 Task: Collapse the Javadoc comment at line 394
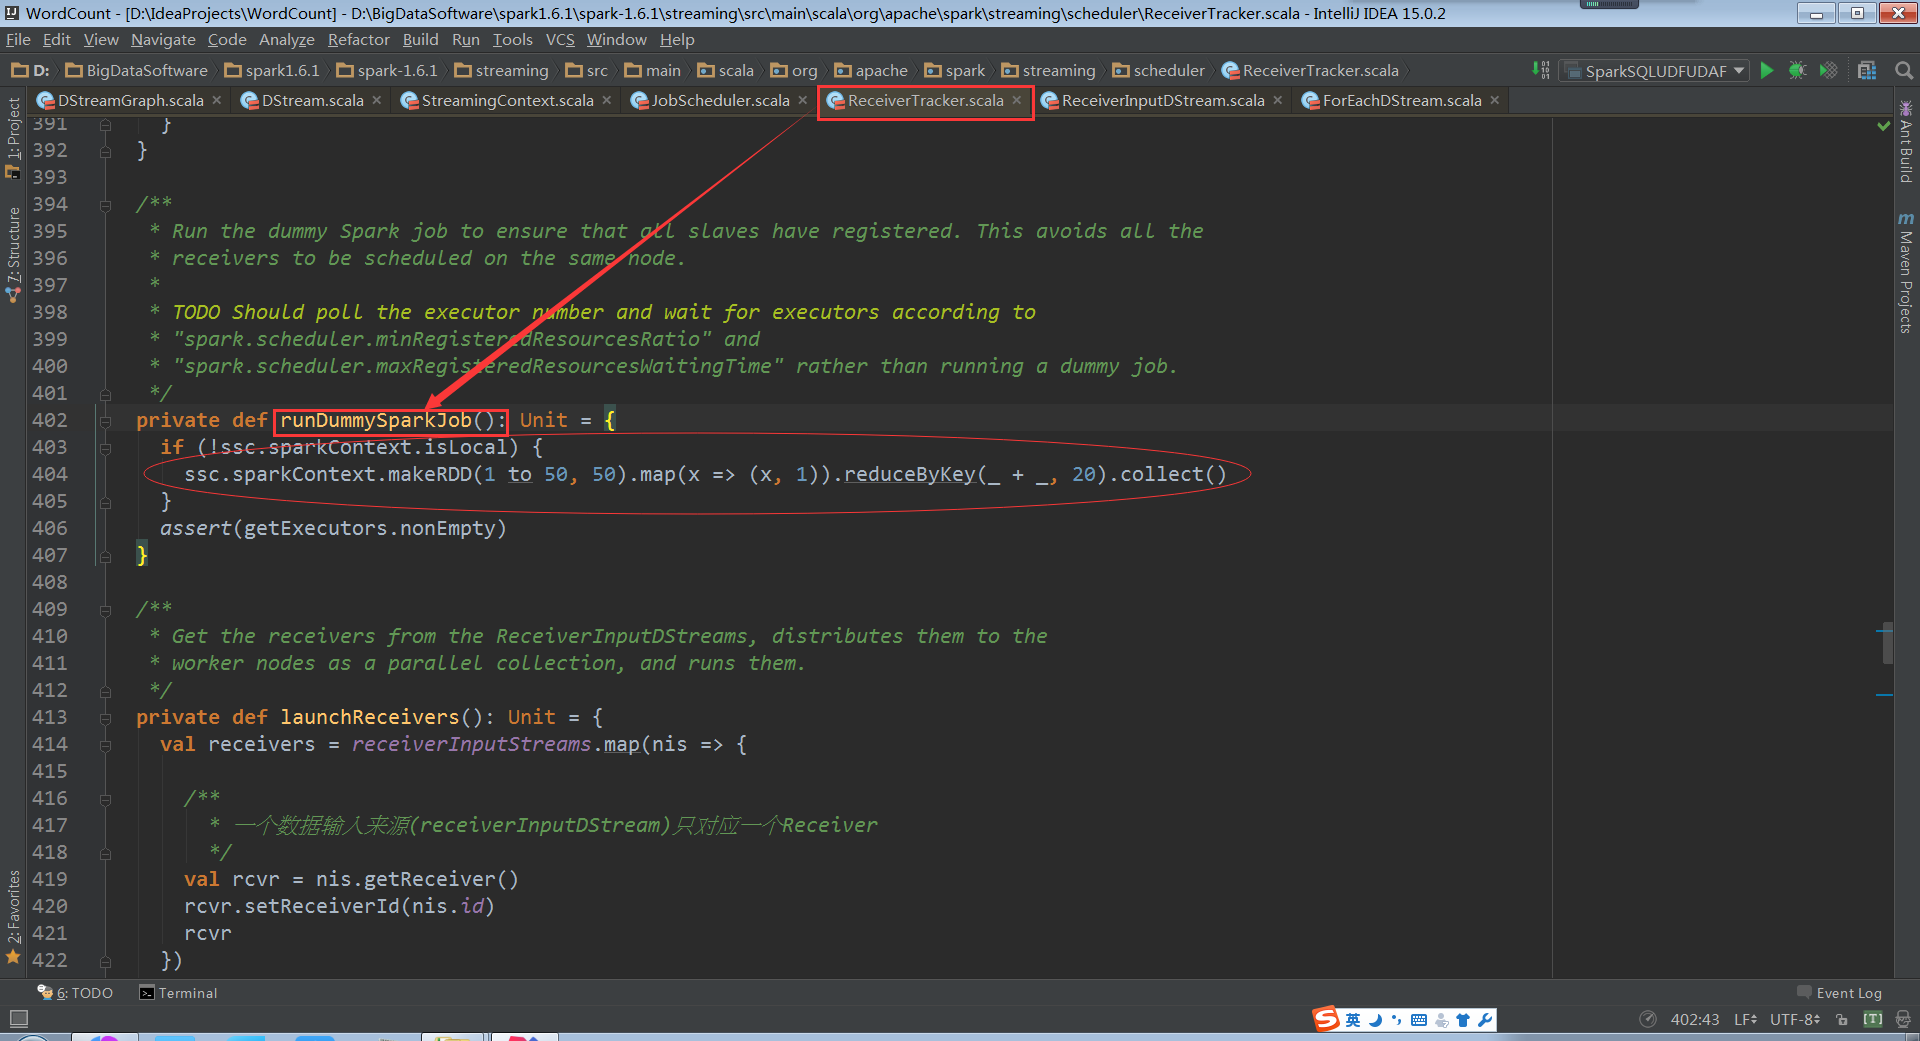pos(105,205)
